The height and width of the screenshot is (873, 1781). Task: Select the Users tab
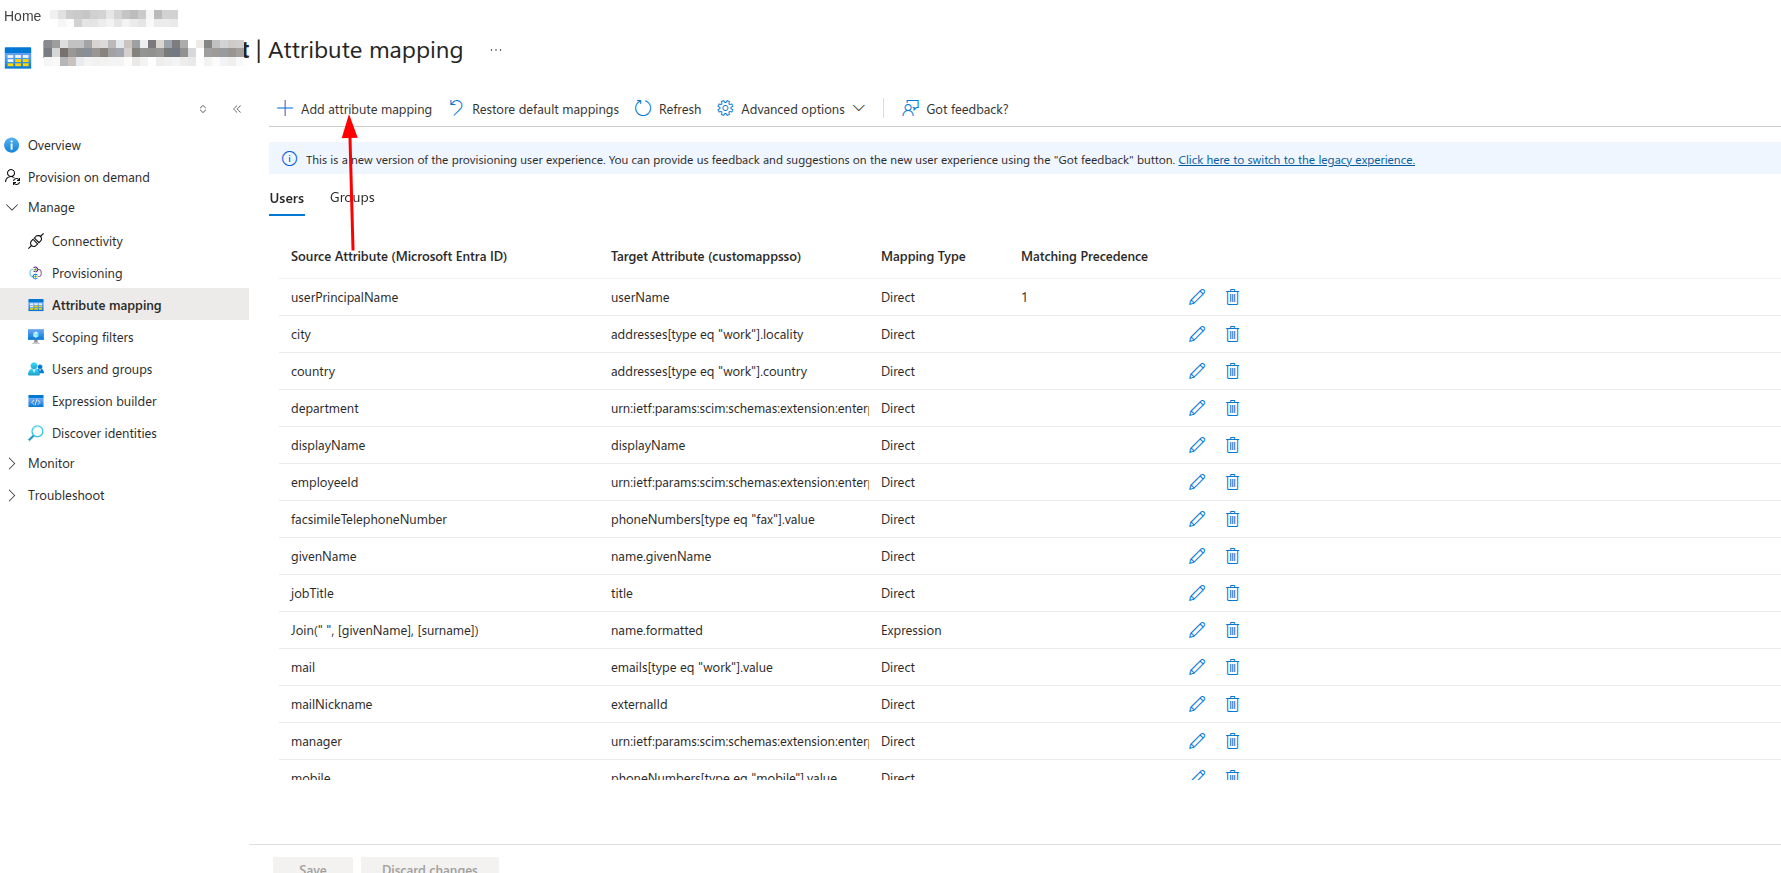point(287,198)
